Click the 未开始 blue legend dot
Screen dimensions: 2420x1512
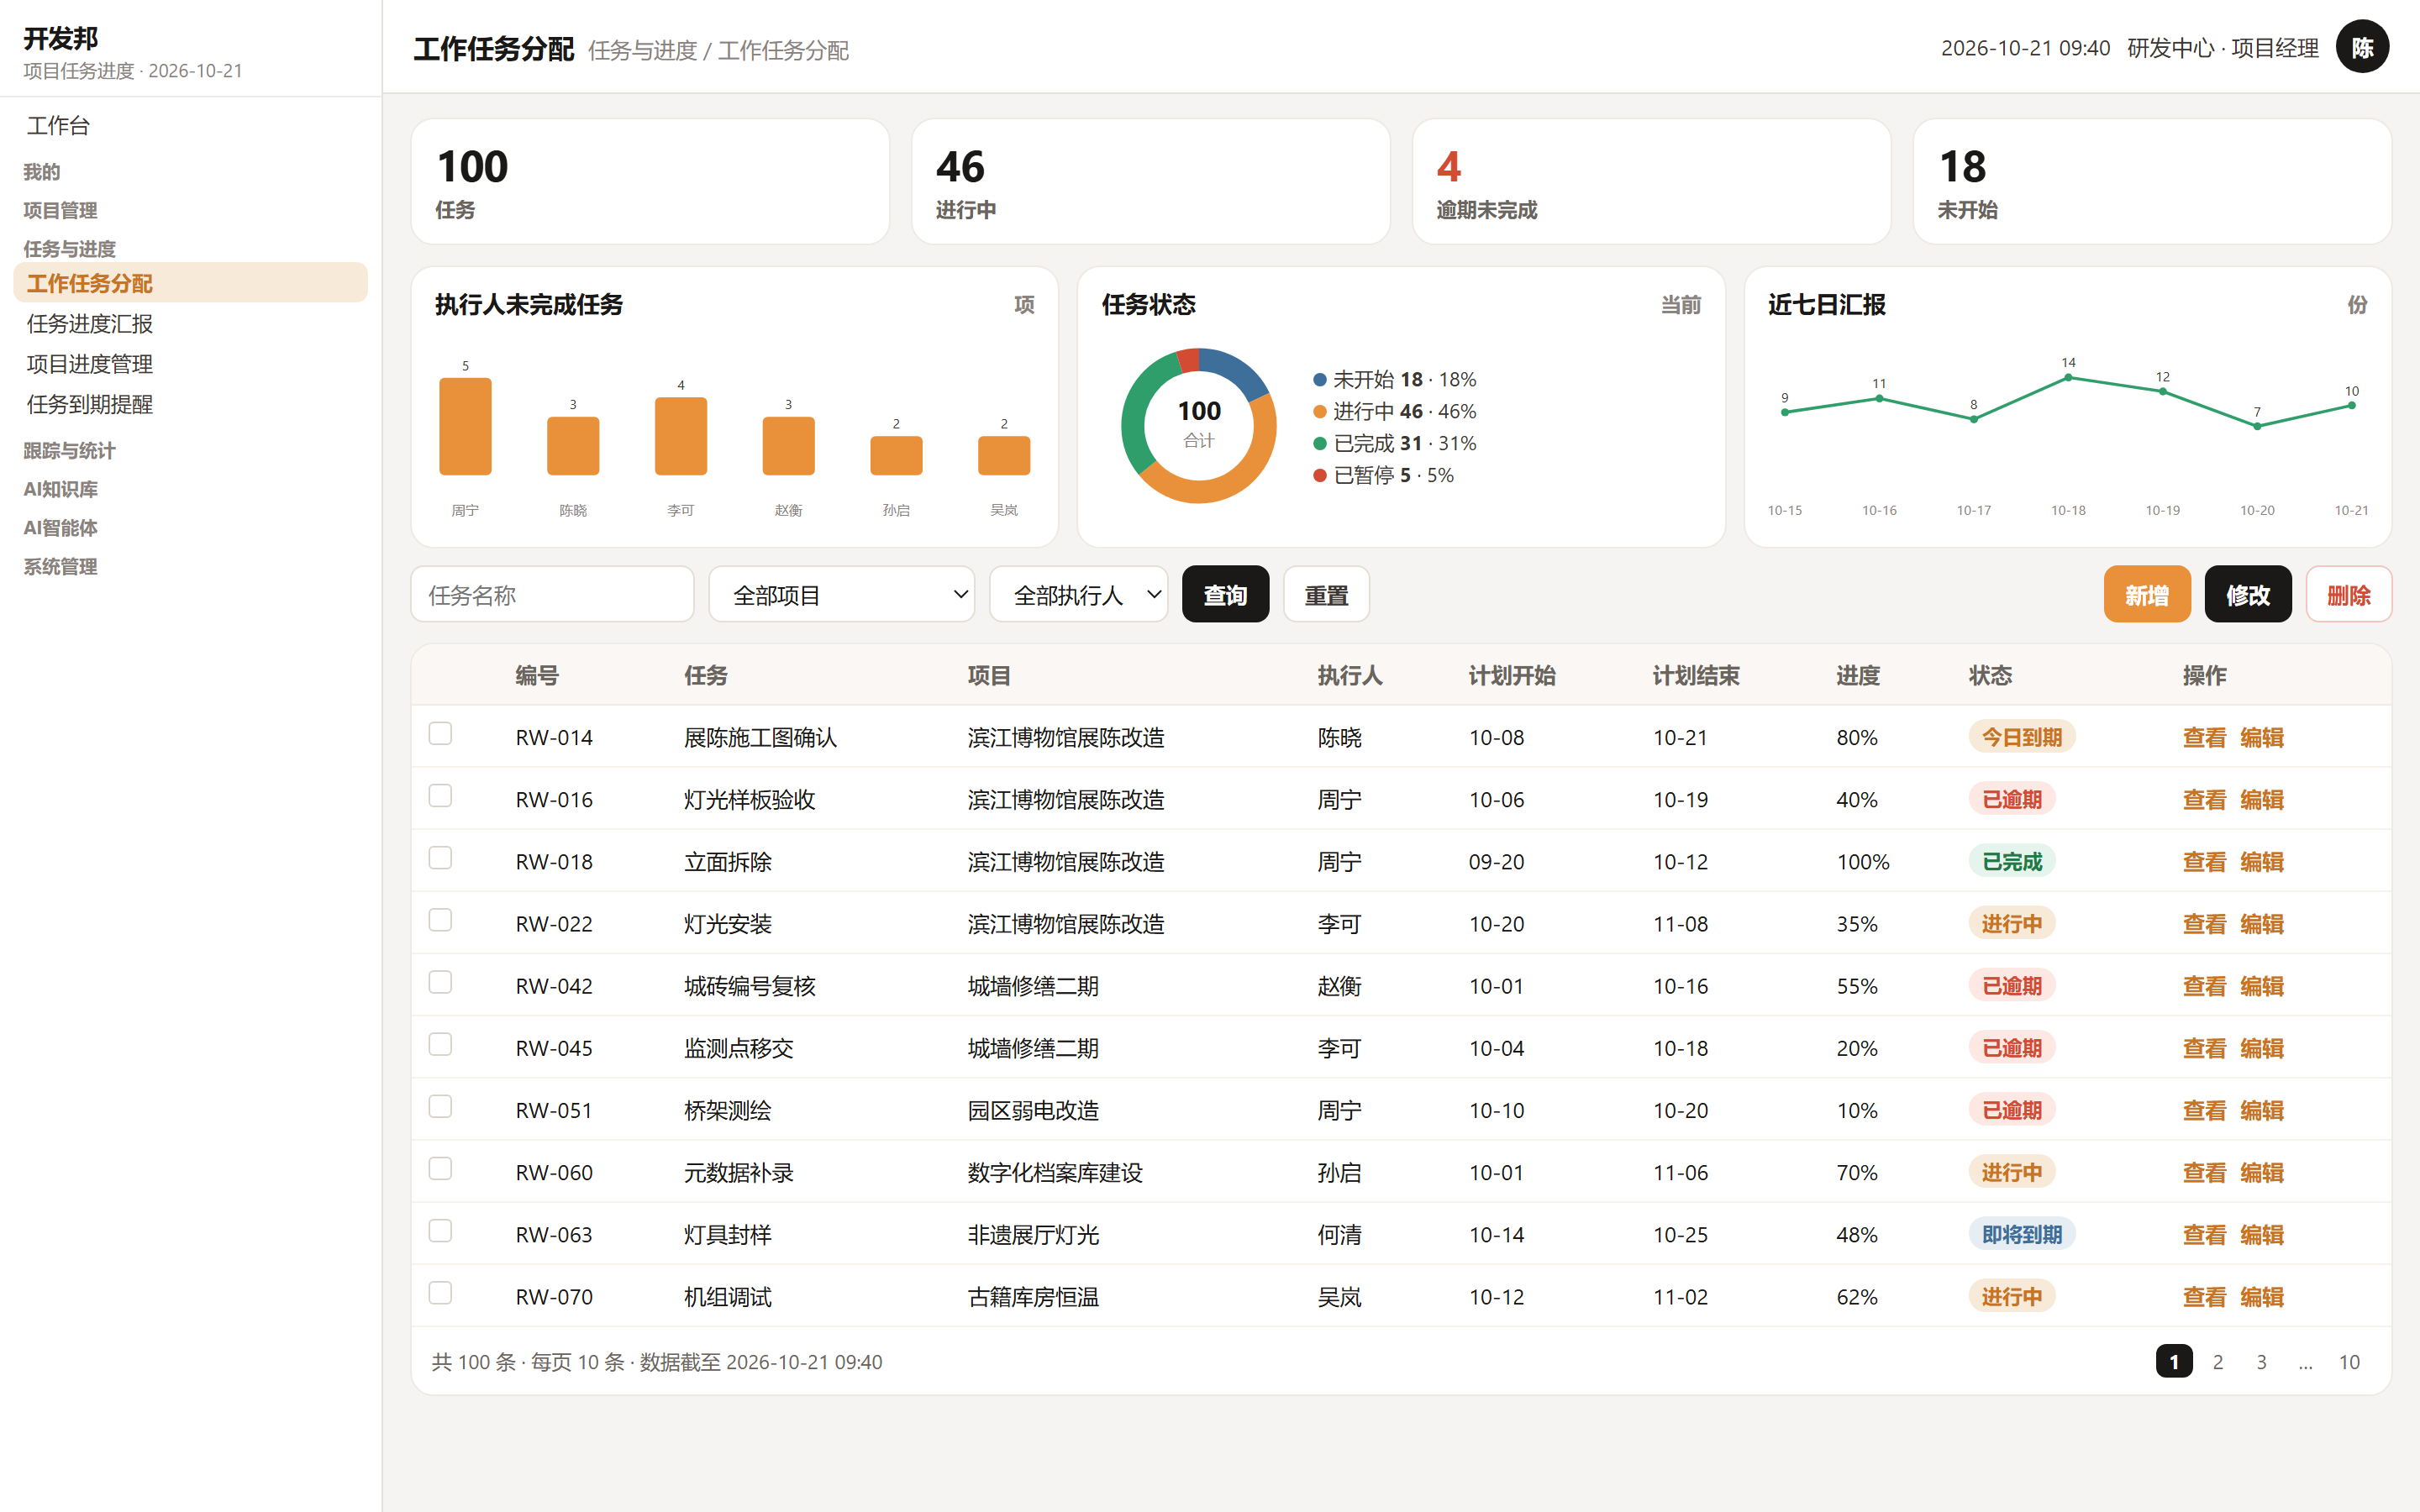pyautogui.click(x=1319, y=380)
